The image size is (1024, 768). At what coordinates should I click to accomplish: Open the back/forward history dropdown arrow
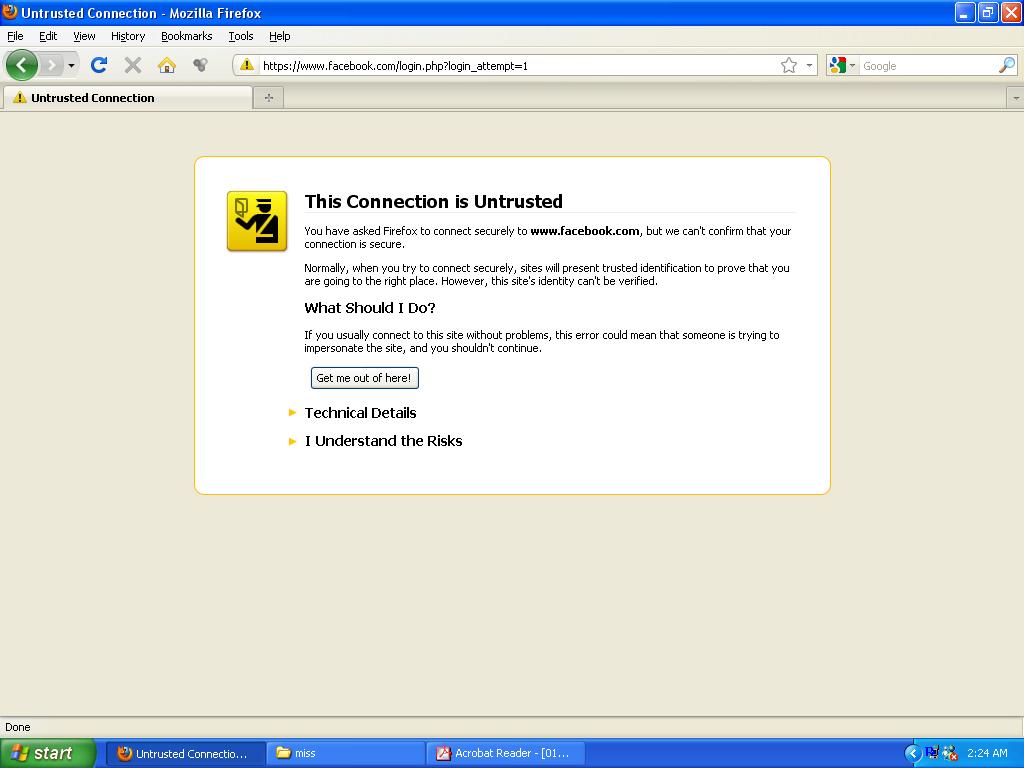(x=71, y=65)
